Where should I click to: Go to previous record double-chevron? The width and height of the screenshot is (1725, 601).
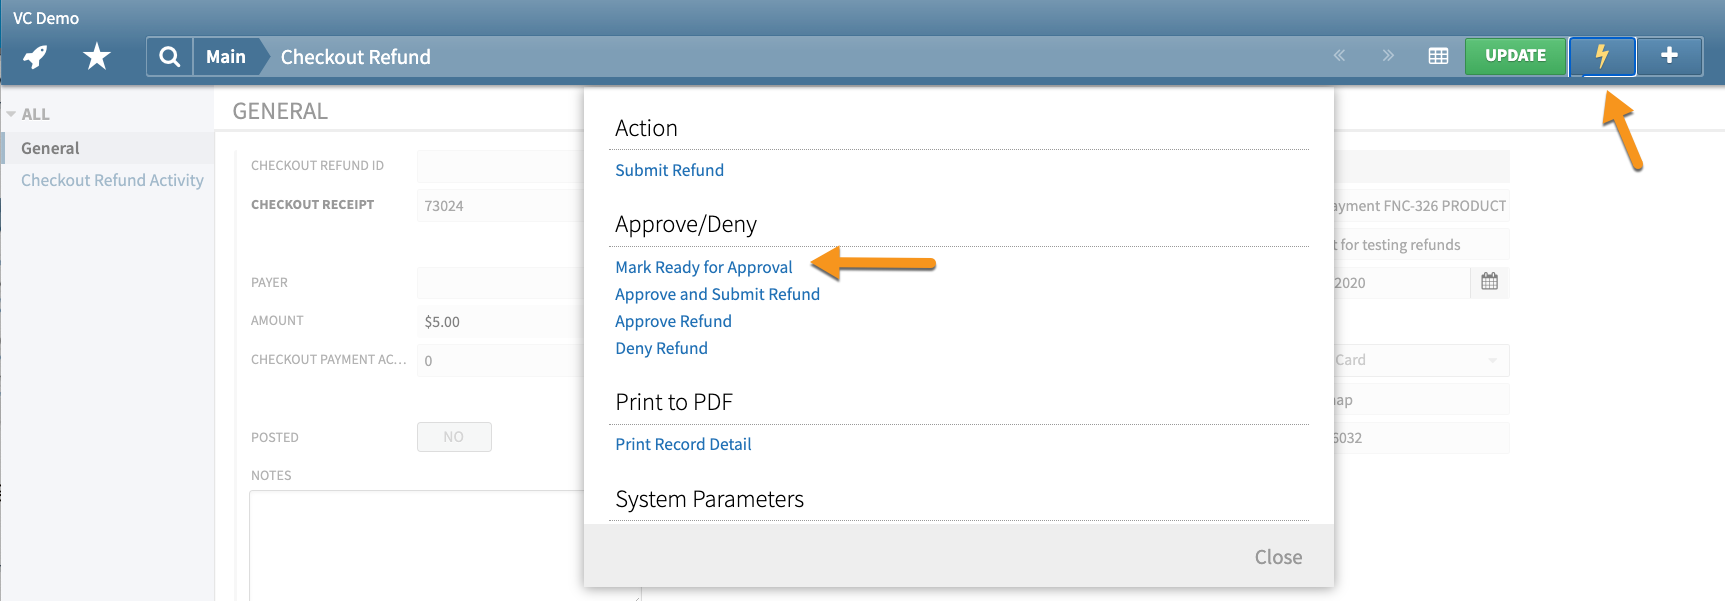(1339, 56)
